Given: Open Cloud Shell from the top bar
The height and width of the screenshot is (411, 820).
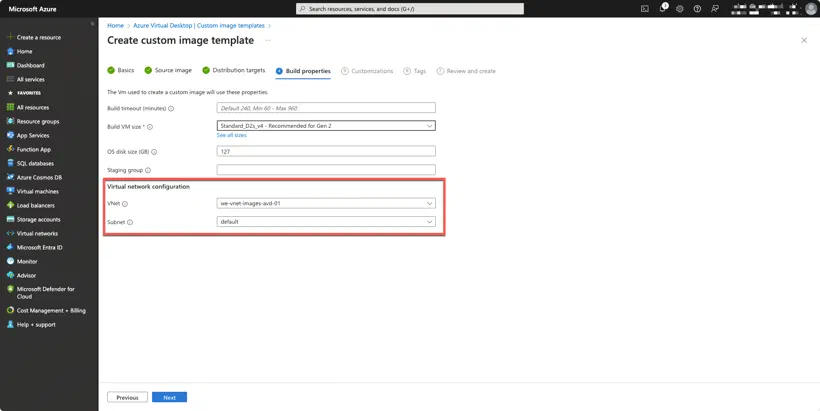Looking at the screenshot, I should pyautogui.click(x=645, y=9).
